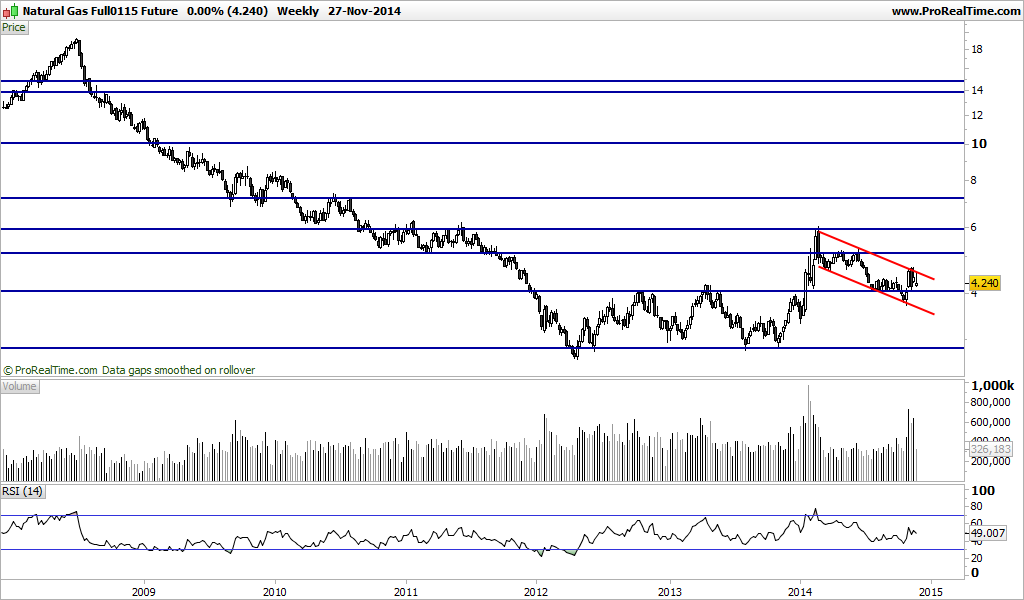Click the 2011 label on time axis
The width and height of the screenshot is (1024, 600).
click(x=406, y=592)
